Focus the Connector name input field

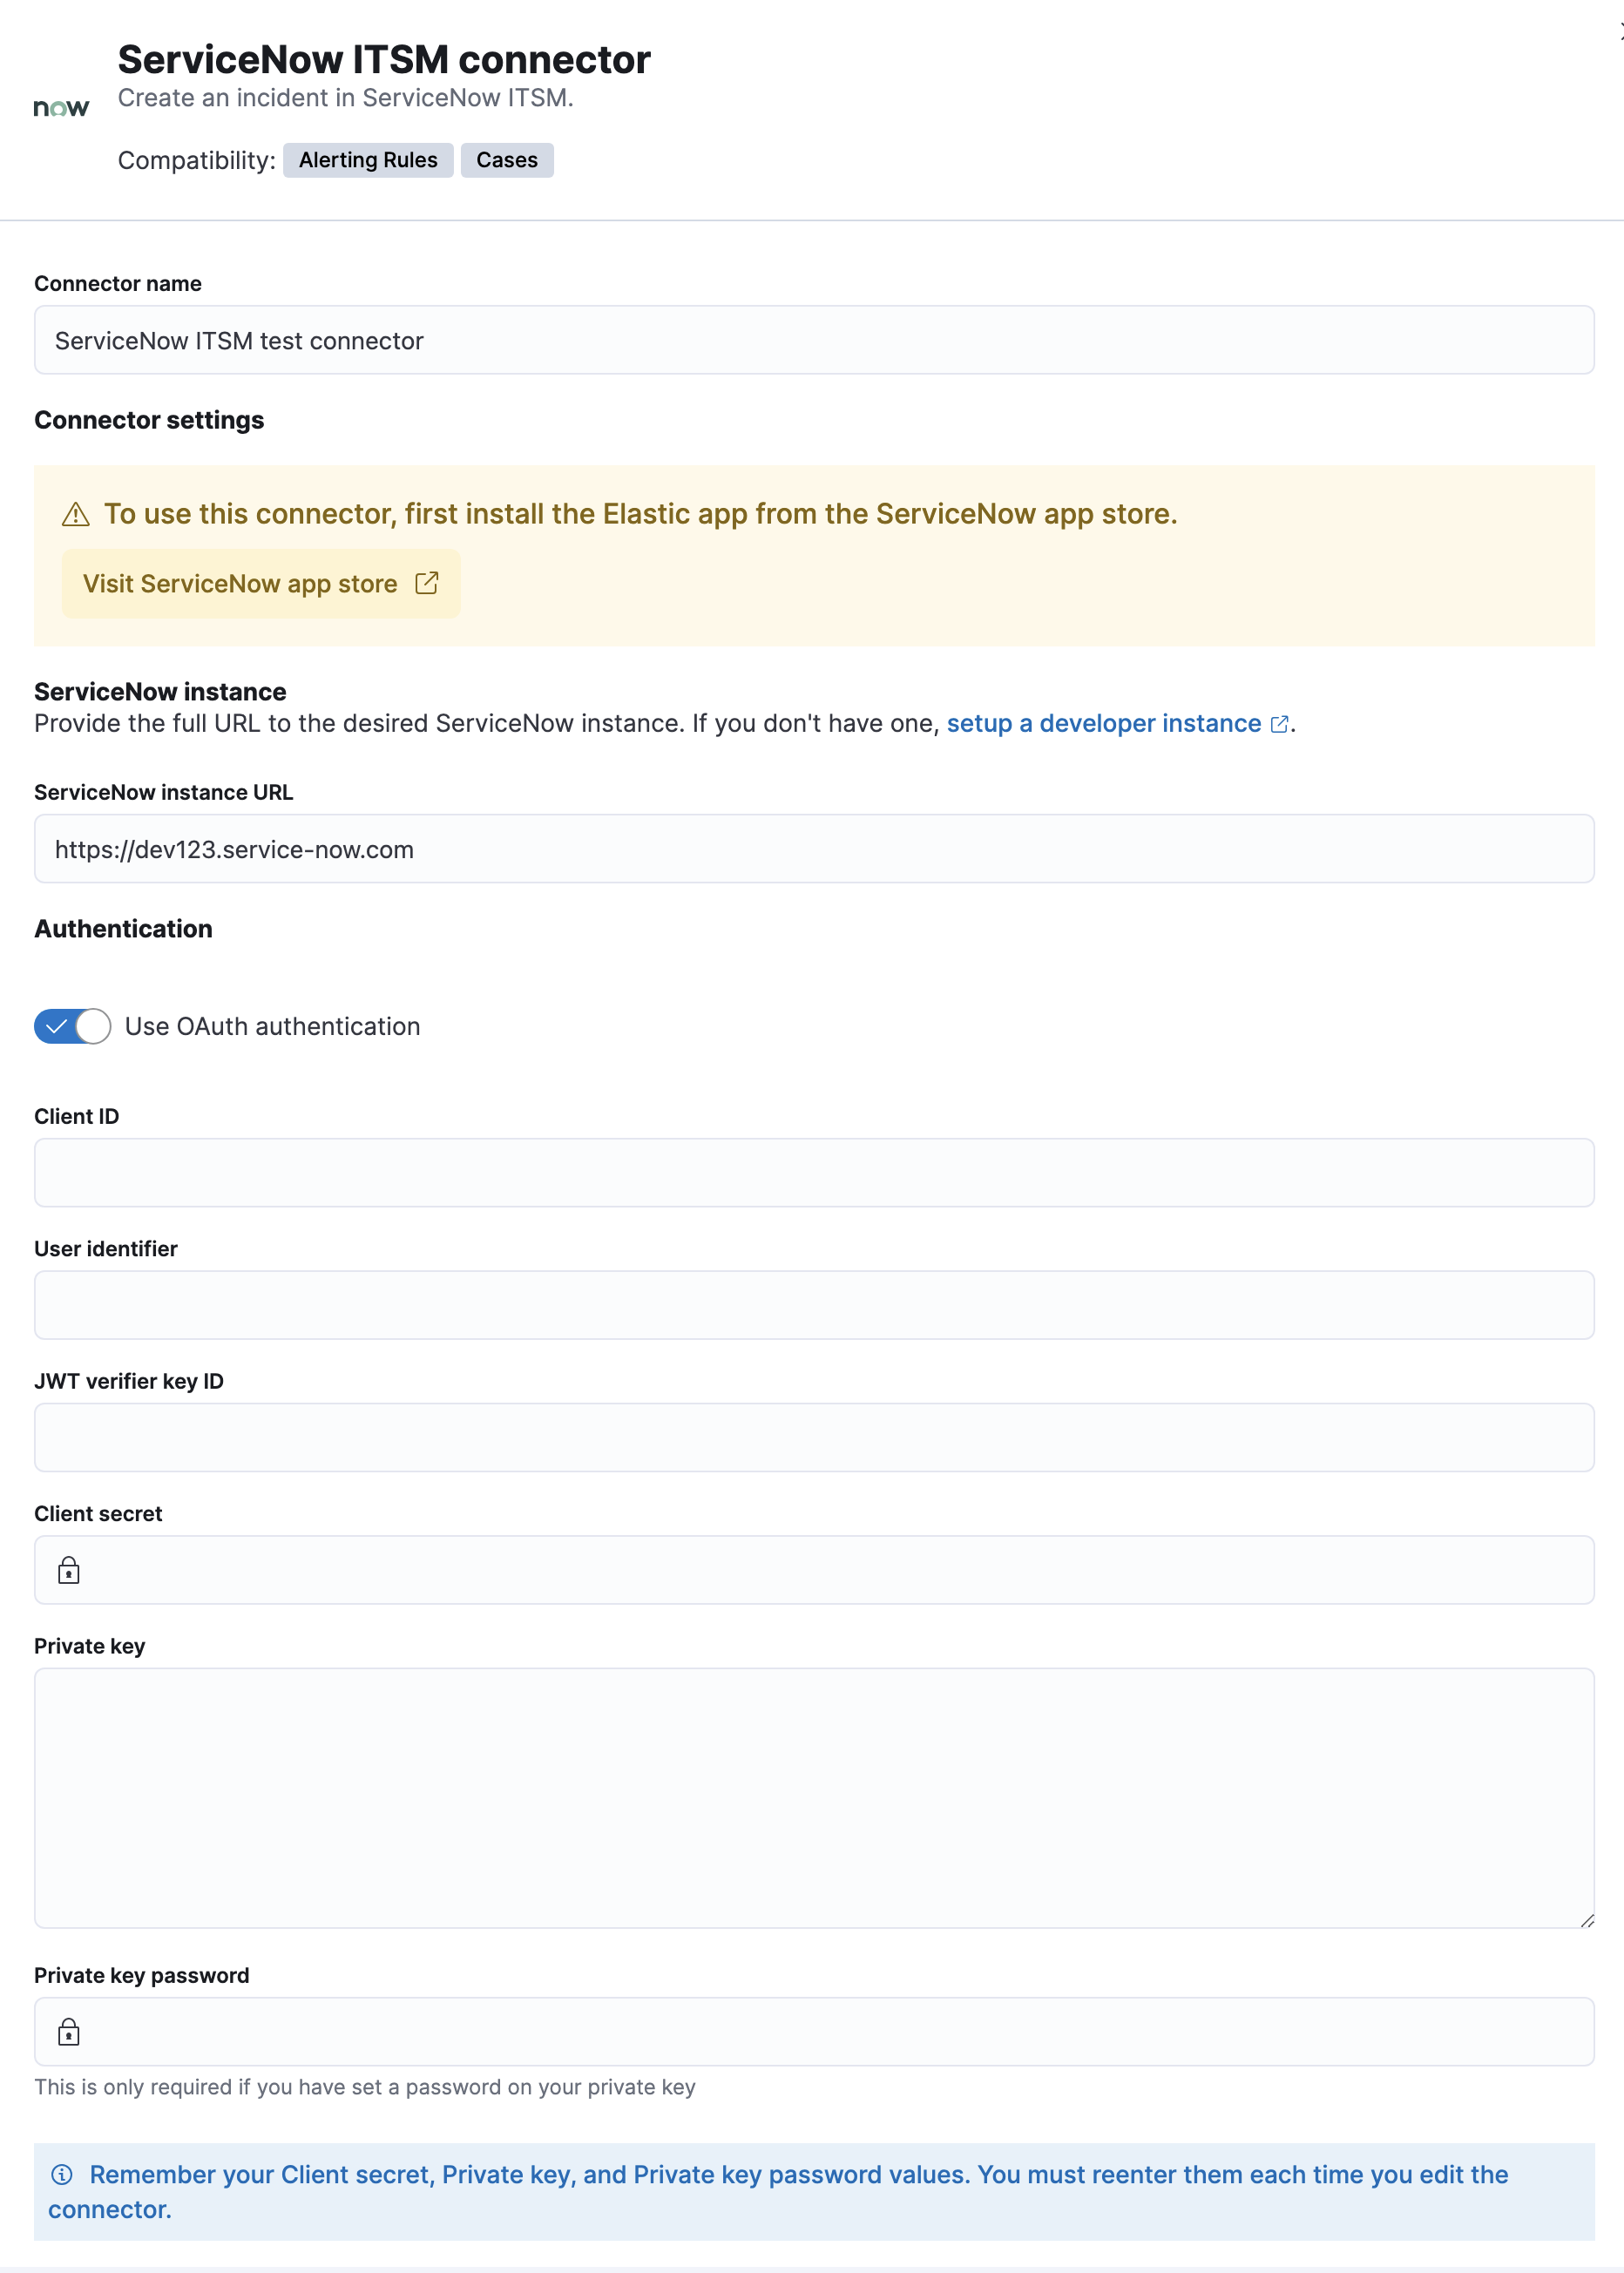(814, 341)
